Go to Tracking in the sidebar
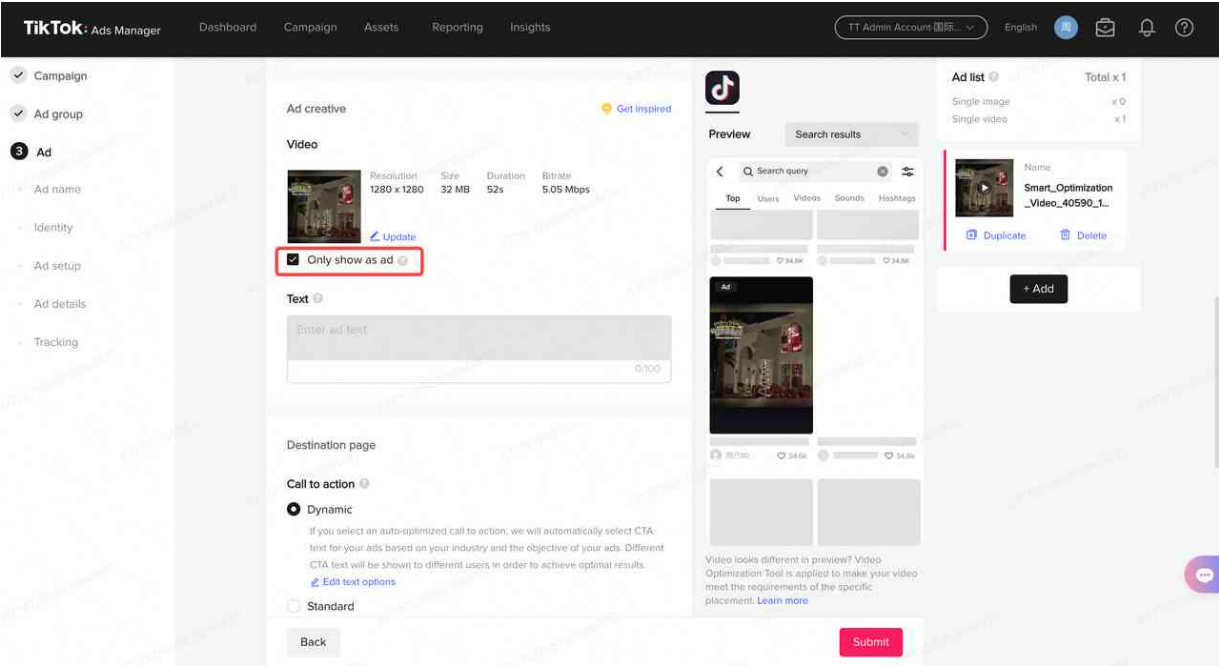Viewport: 1219px width, 666px height. (x=56, y=342)
